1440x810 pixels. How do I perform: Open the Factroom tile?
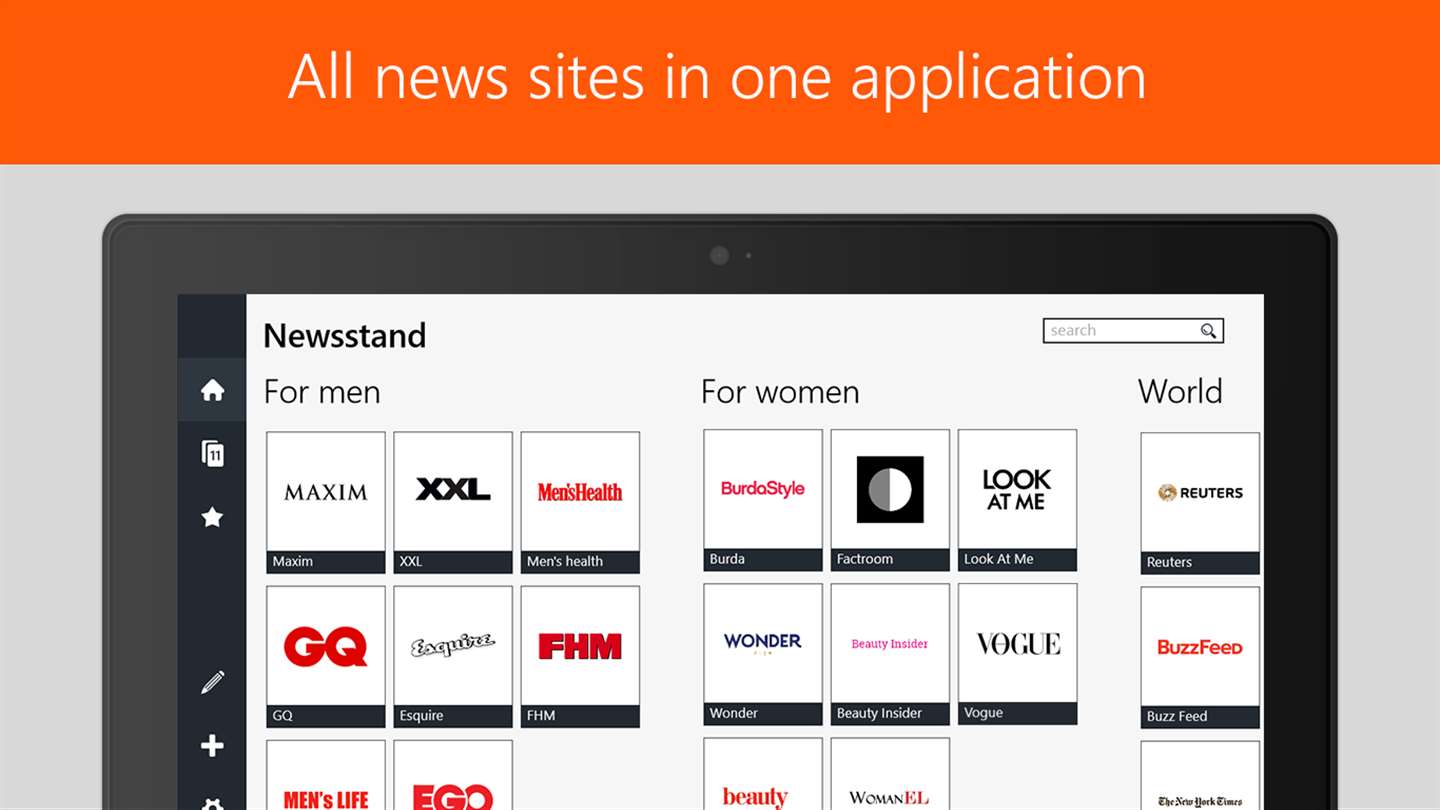click(890, 500)
